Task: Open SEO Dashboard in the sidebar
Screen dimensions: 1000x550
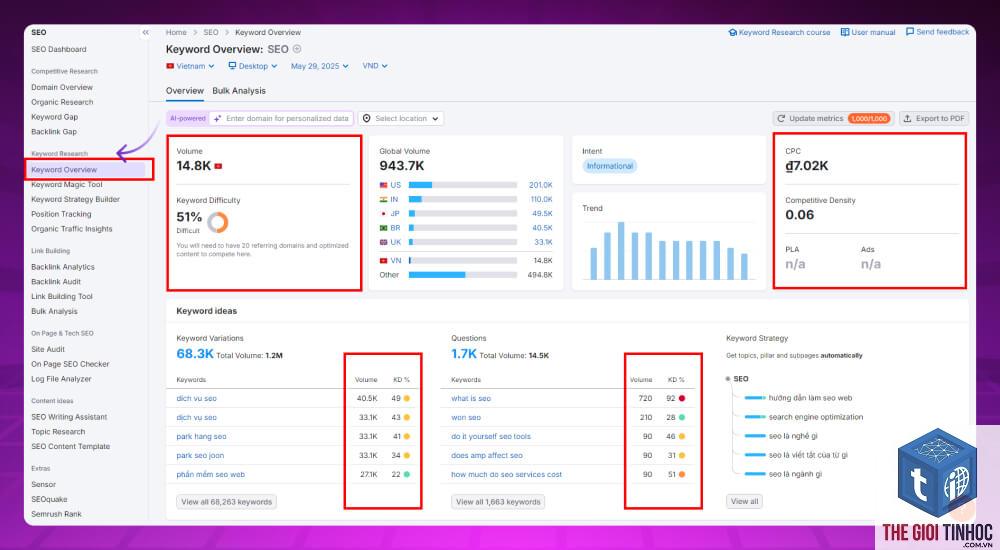Action: click(x=59, y=49)
